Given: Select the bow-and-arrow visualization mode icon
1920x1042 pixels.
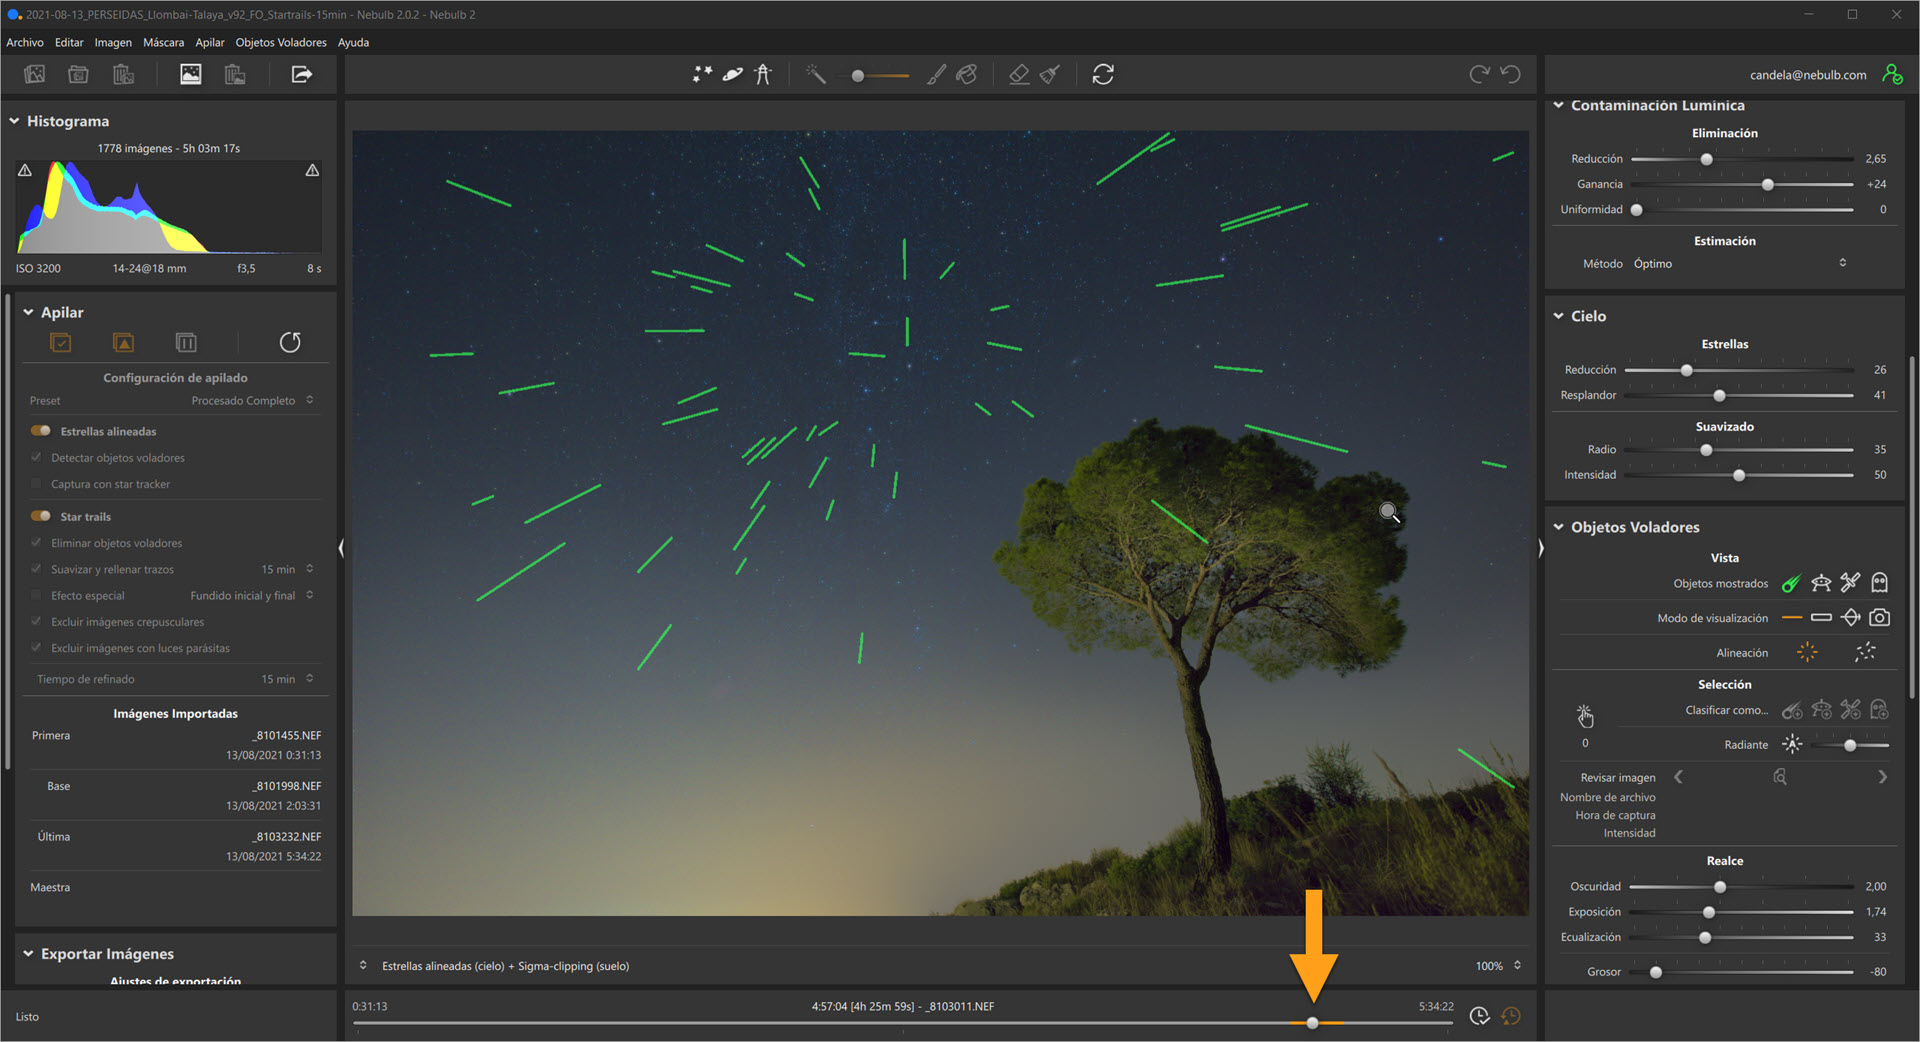Looking at the screenshot, I should click(x=1851, y=618).
